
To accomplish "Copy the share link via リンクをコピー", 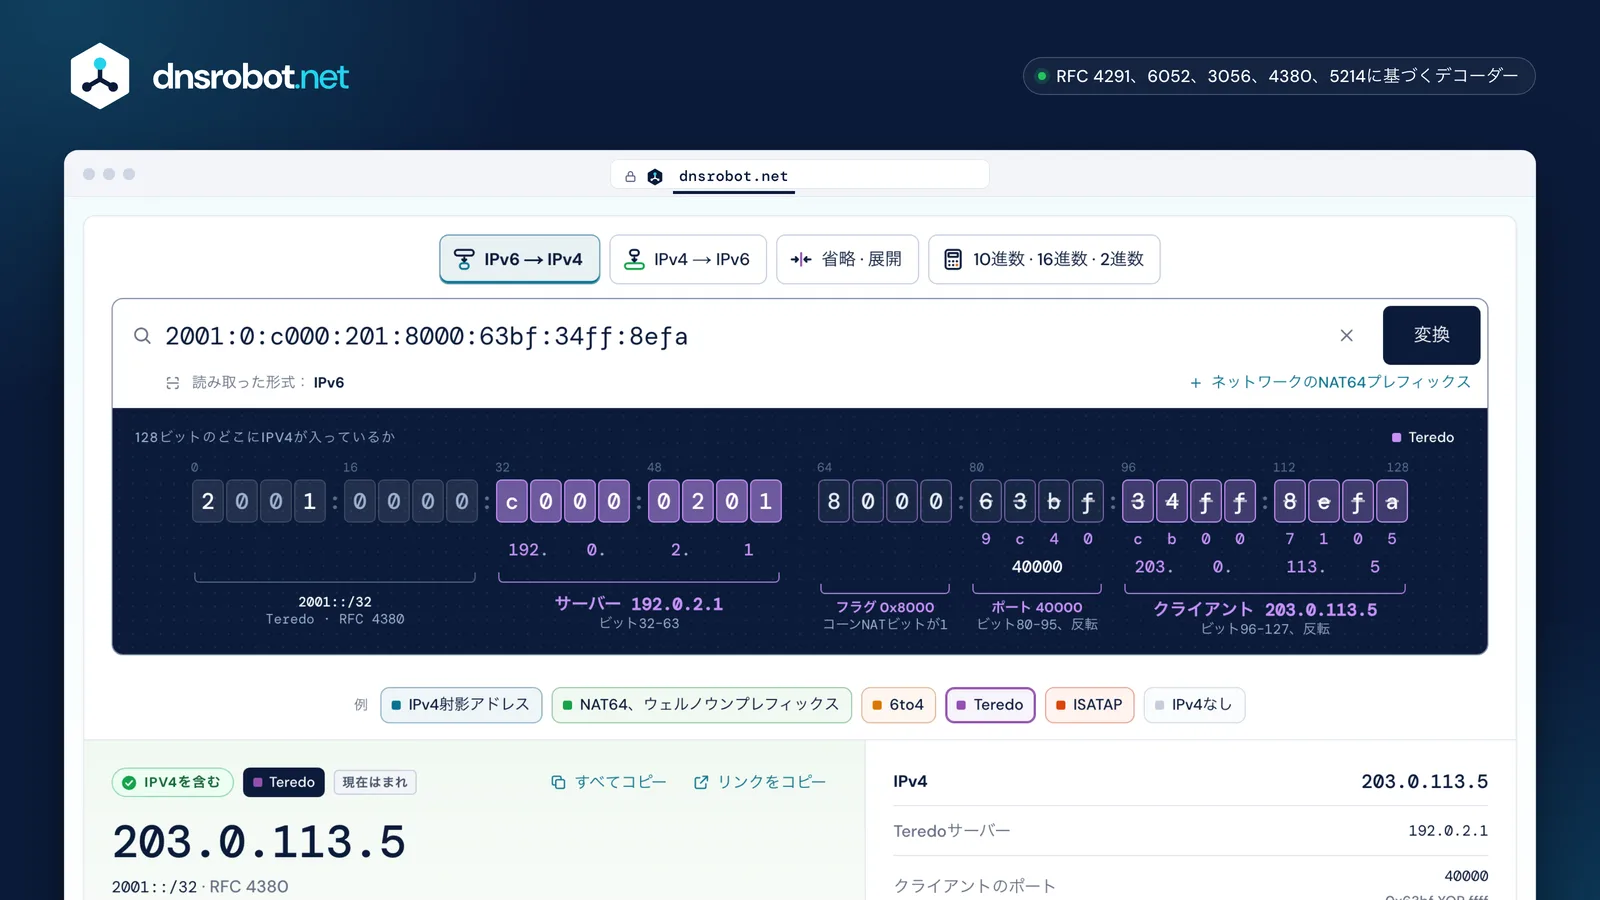I will pyautogui.click(x=760, y=782).
